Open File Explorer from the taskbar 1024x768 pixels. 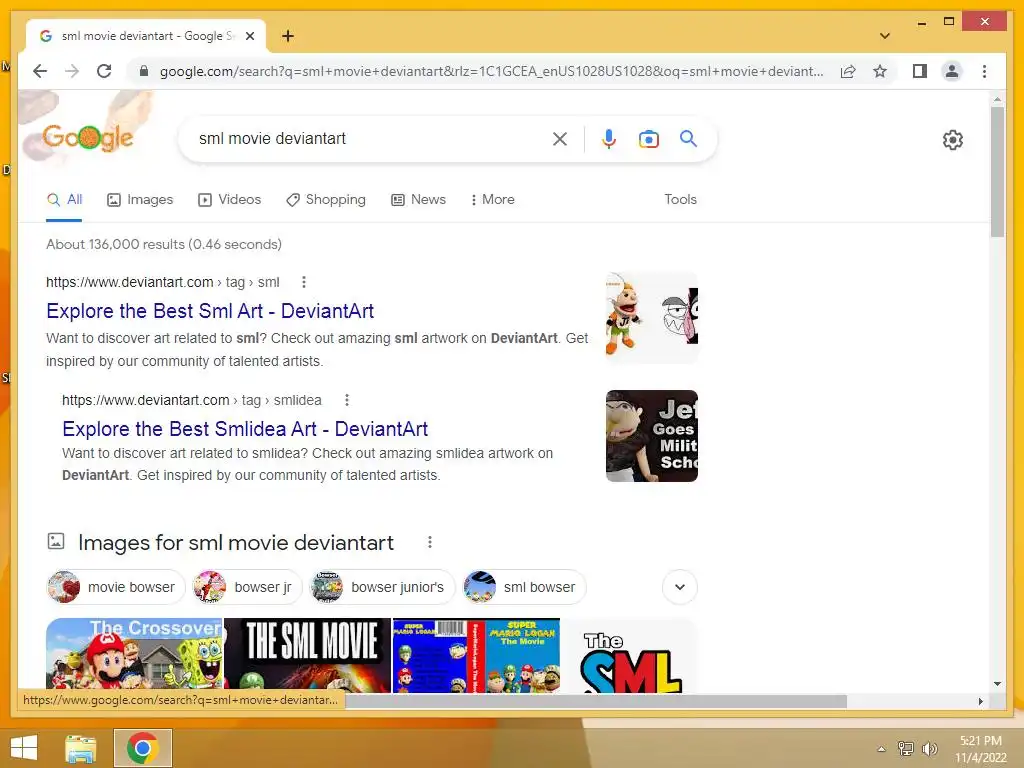pyautogui.click(x=80, y=748)
